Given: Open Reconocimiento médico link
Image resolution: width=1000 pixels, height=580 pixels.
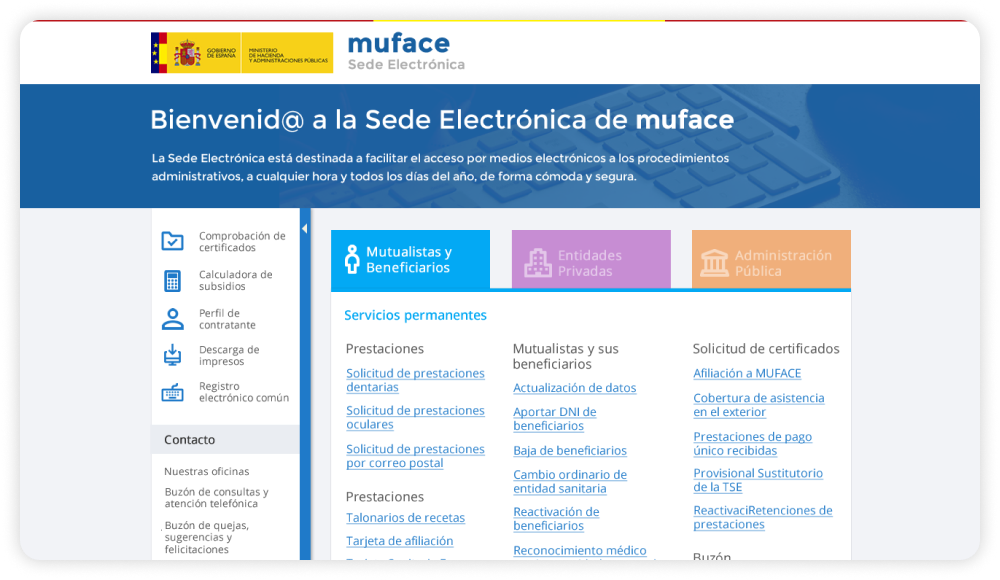Looking at the screenshot, I should pyautogui.click(x=580, y=551).
